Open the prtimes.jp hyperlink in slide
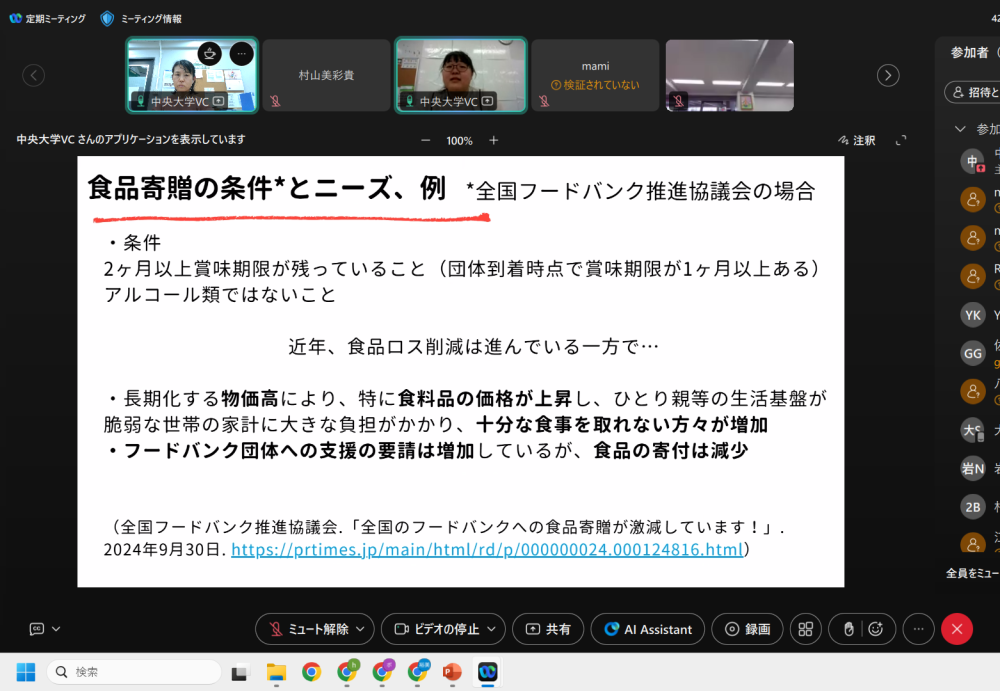Image resolution: width=1000 pixels, height=691 pixels. click(487, 550)
